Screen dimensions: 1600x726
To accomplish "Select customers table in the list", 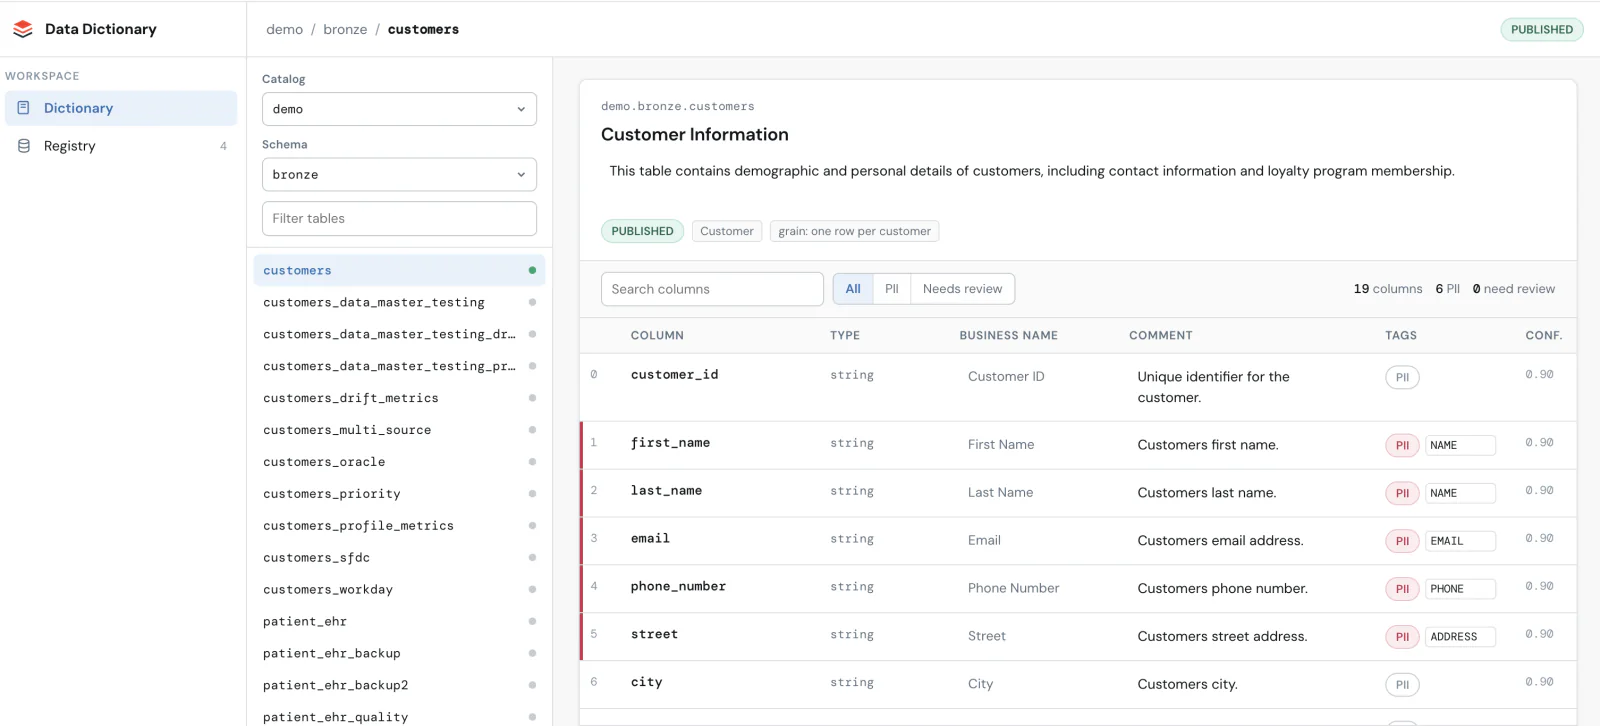I will pos(399,270).
